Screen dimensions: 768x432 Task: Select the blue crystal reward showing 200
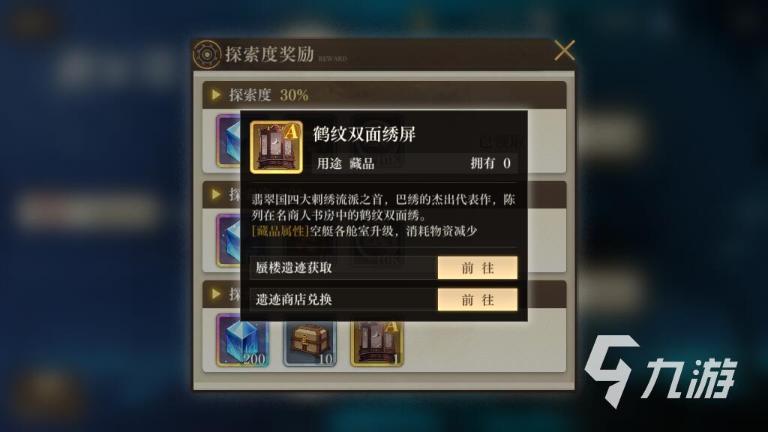[x=242, y=342]
